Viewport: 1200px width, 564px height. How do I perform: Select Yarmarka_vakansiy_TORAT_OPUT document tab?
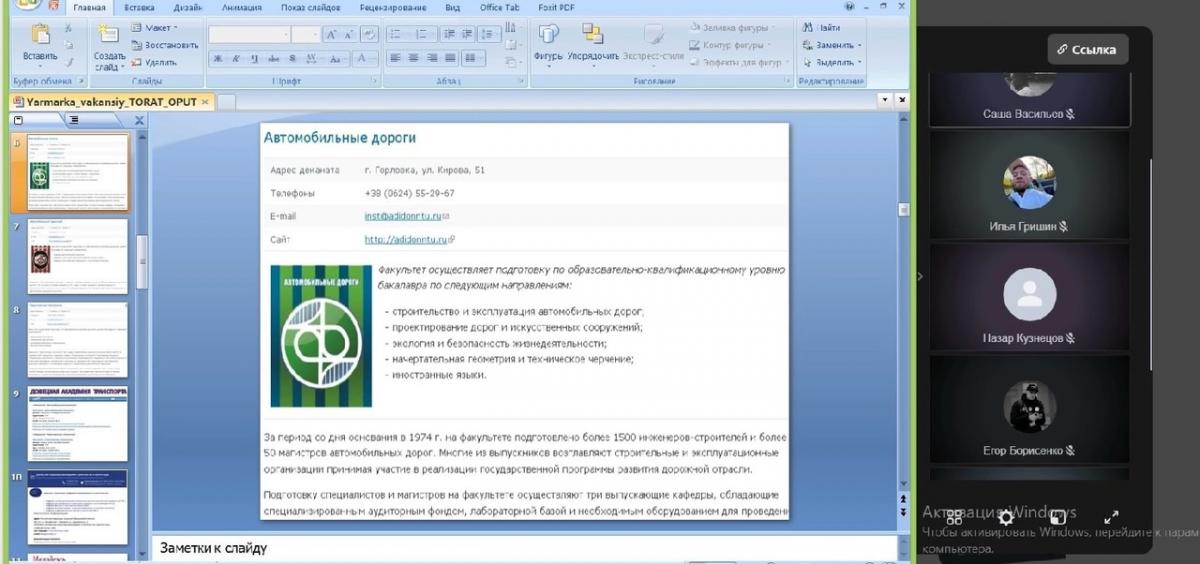112,102
